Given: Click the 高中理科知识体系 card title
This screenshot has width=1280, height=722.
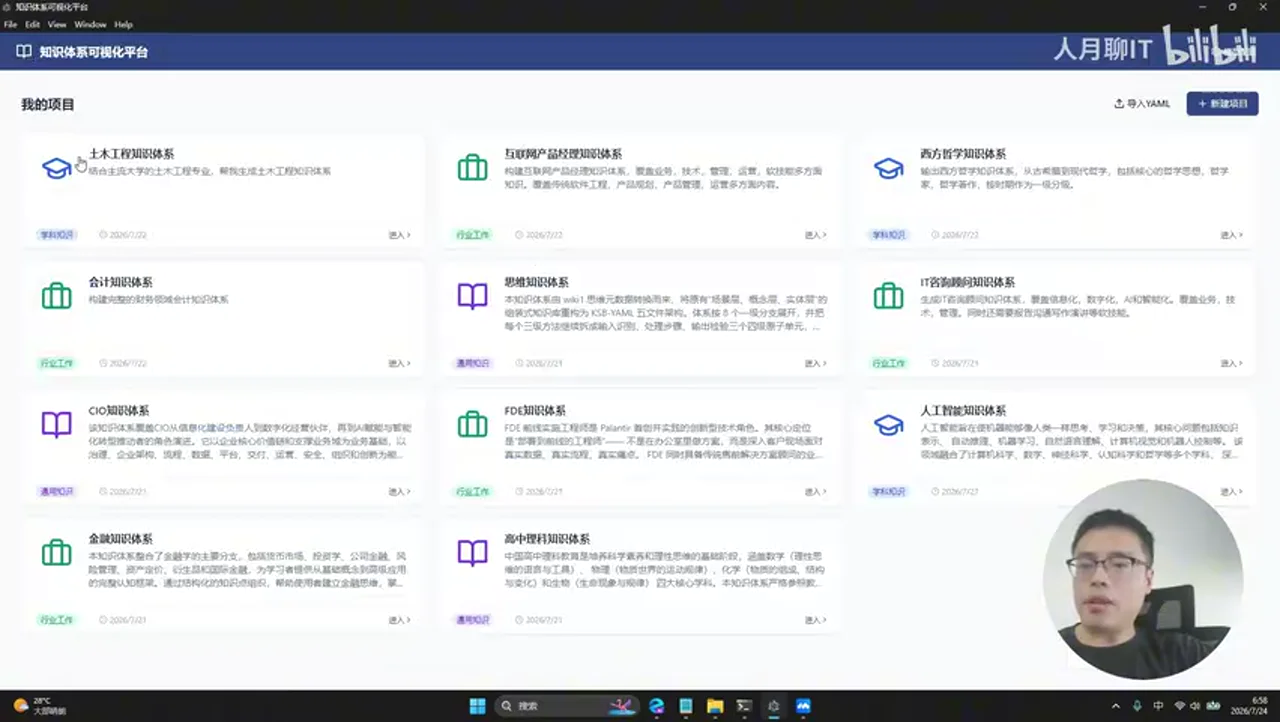Looking at the screenshot, I should 547,539.
